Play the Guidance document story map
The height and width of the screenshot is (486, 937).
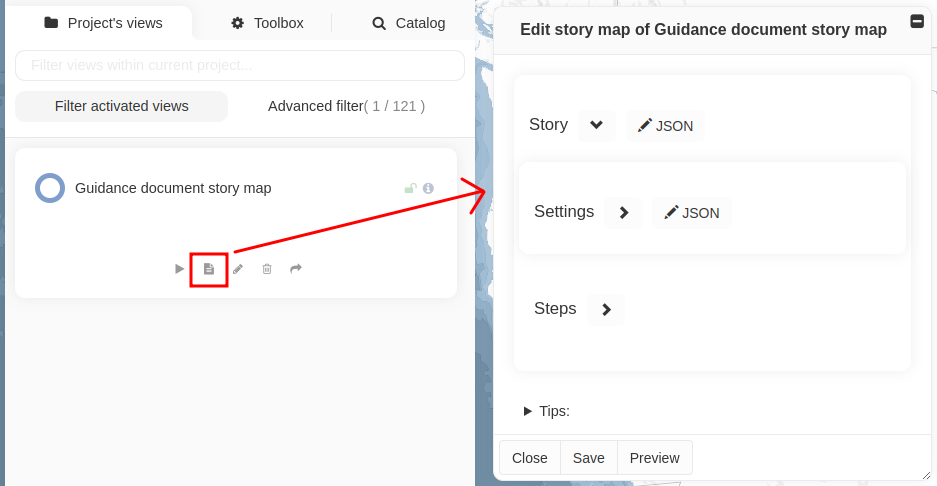coord(179,269)
